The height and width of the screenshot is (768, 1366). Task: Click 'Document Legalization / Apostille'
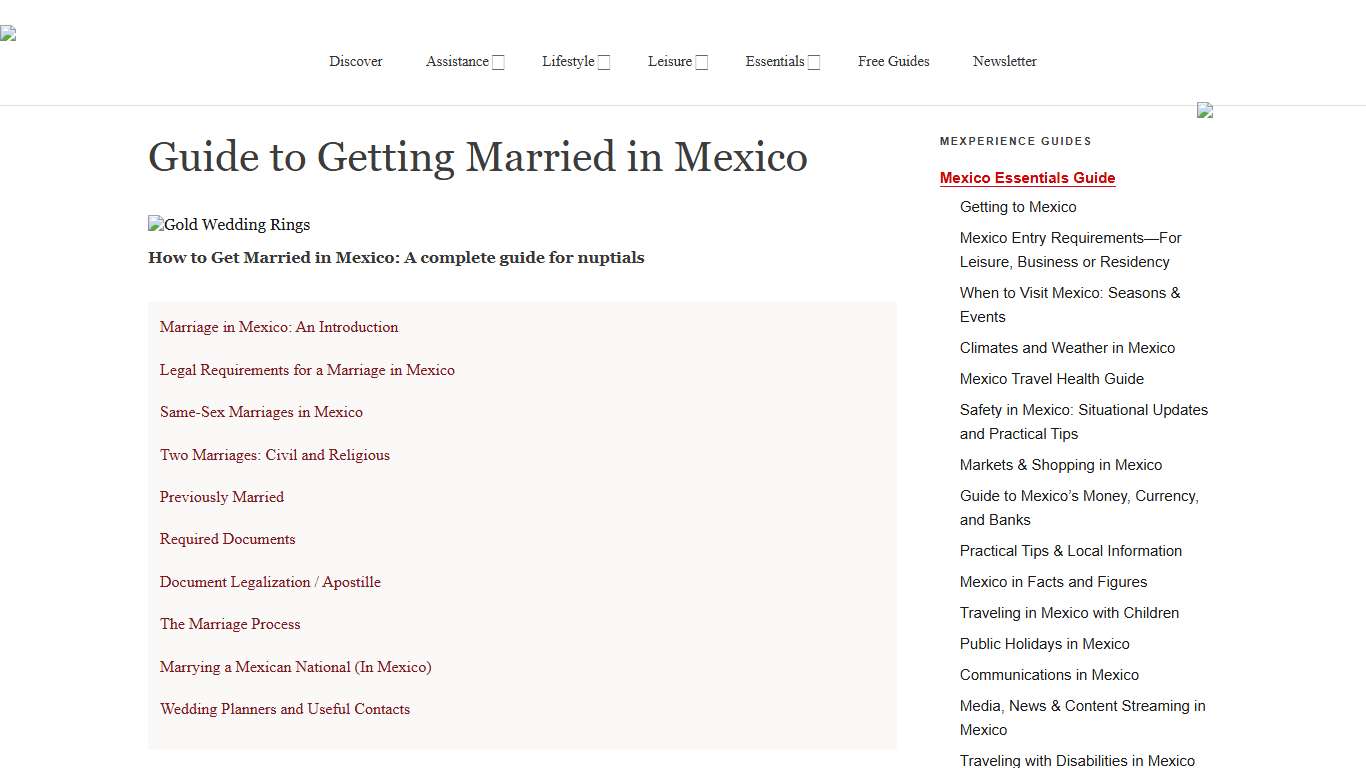coord(270,582)
